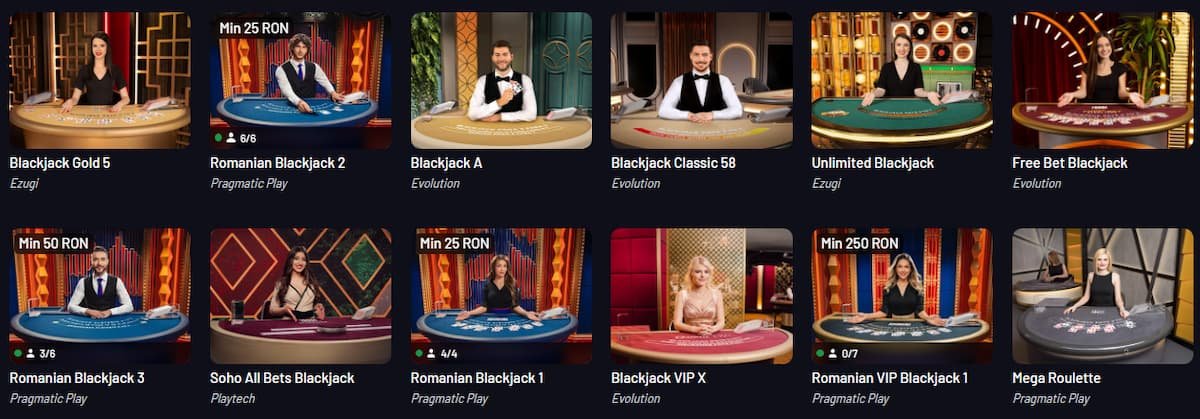The image size is (1200, 419).
Task: Click the Min 250 RON badge
Action: click(x=859, y=243)
